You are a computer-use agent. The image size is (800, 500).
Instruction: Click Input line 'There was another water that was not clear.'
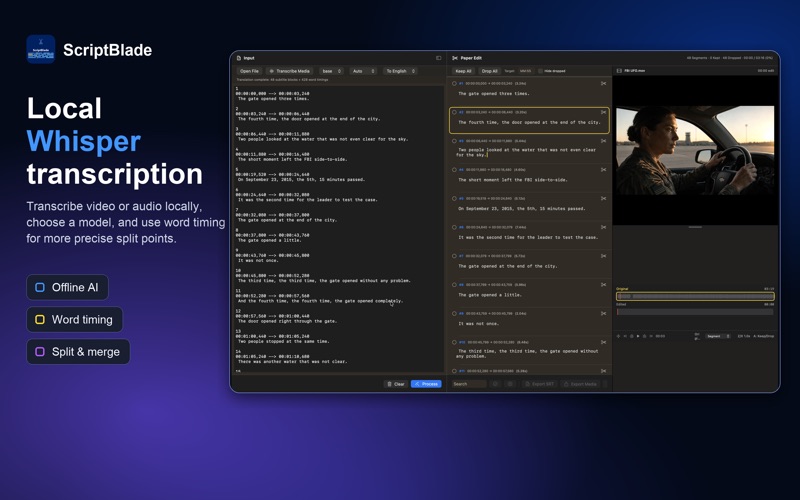coord(292,362)
